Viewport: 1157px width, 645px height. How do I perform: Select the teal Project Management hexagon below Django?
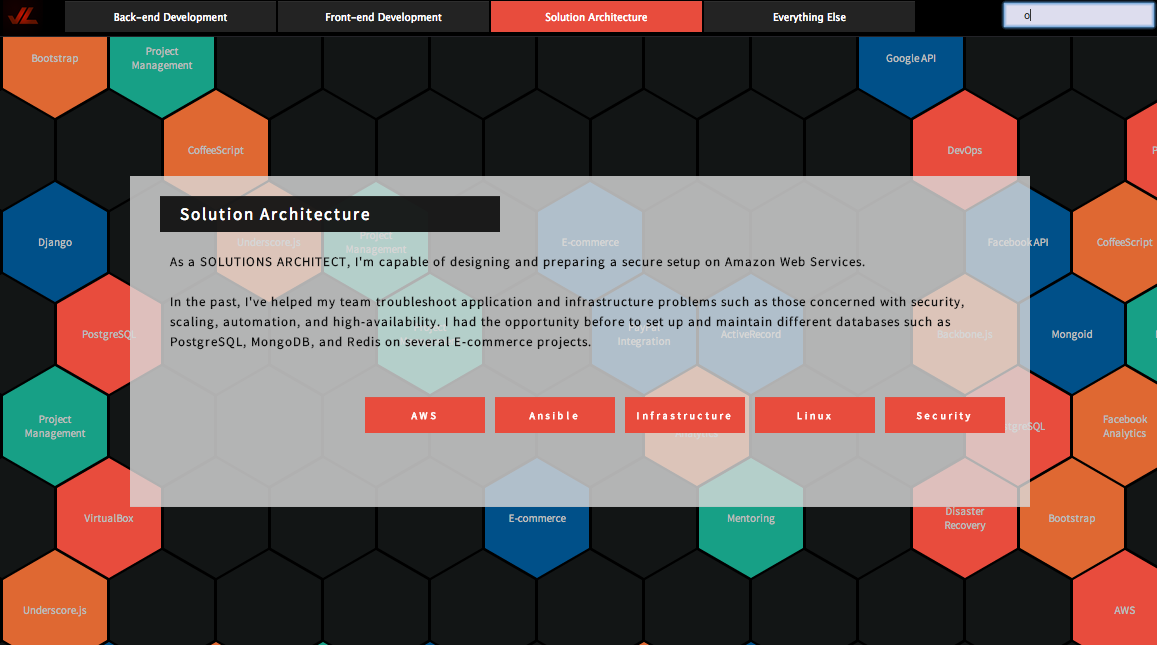tap(55, 427)
